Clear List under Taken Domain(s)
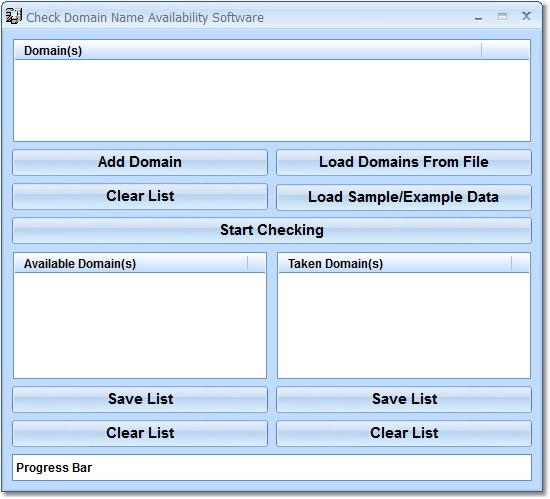 [x=404, y=433]
